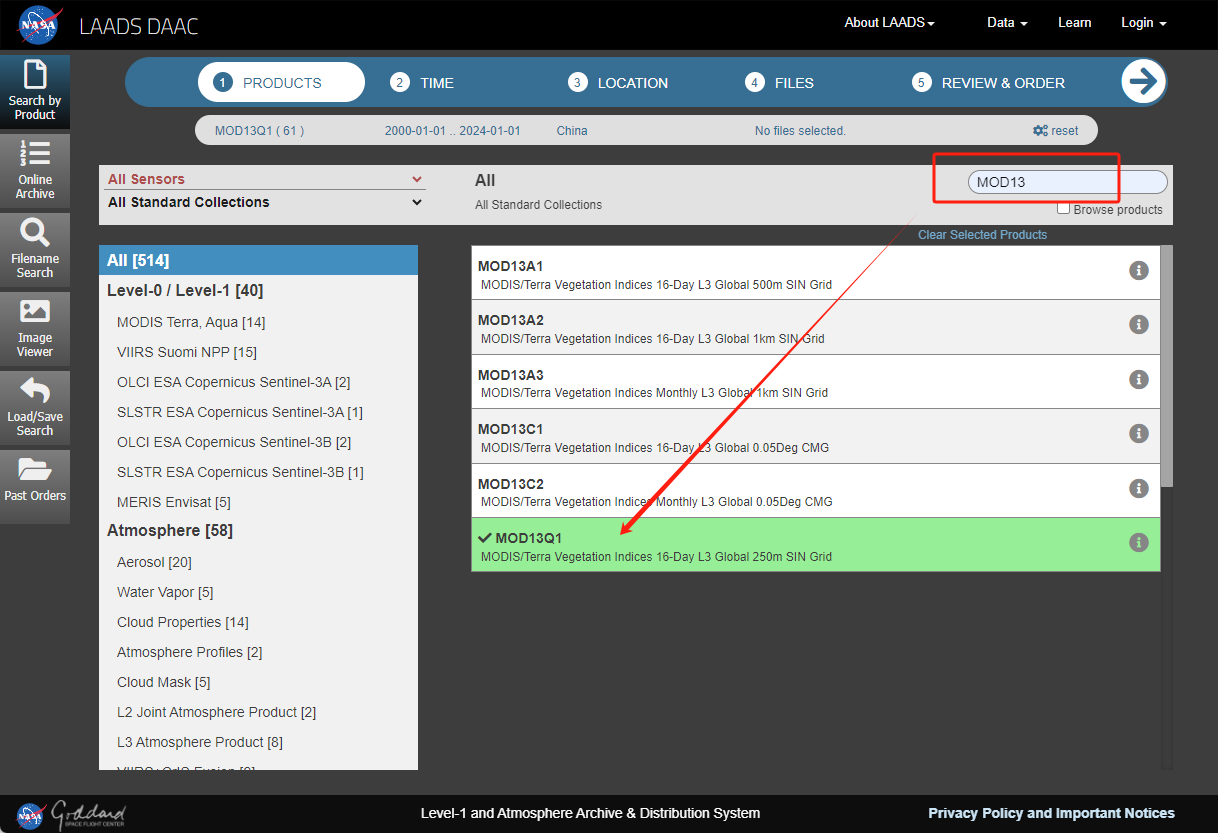Image resolution: width=1218 pixels, height=833 pixels.
Task: Click the Goddard Space Flight Center logo
Action: [71, 813]
